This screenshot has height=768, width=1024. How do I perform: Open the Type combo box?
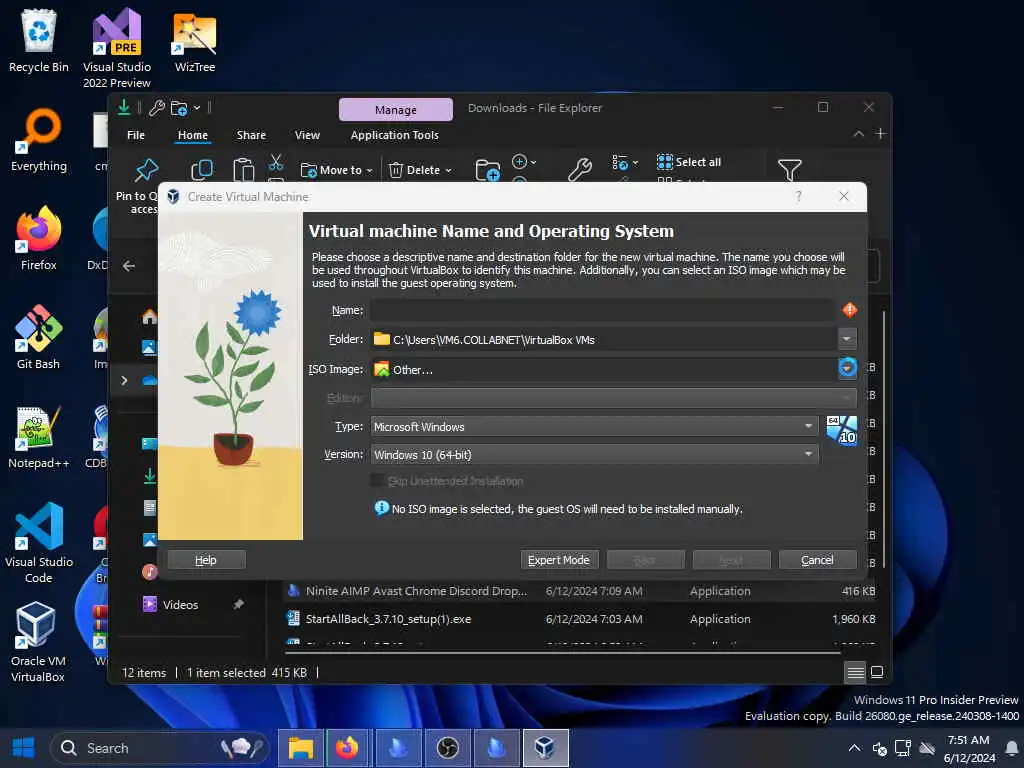coord(594,426)
